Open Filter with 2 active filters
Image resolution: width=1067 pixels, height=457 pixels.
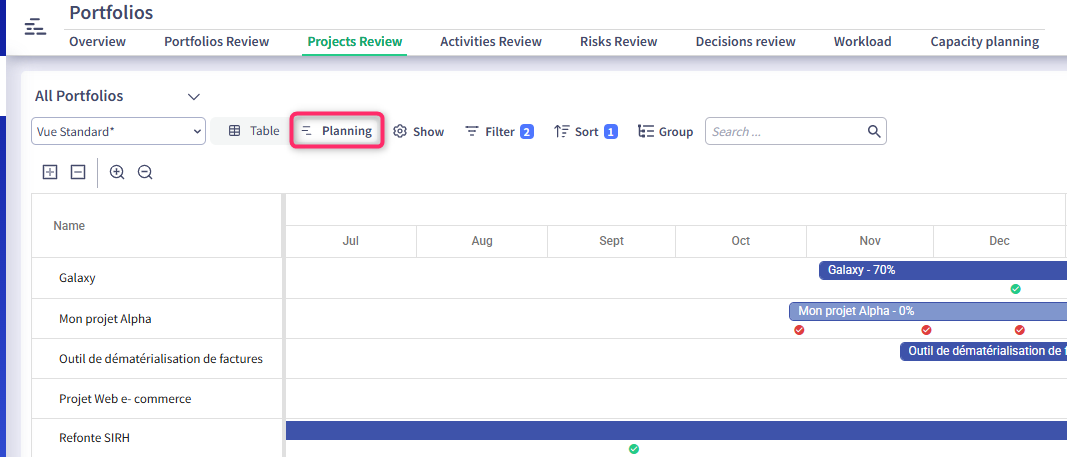point(499,131)
